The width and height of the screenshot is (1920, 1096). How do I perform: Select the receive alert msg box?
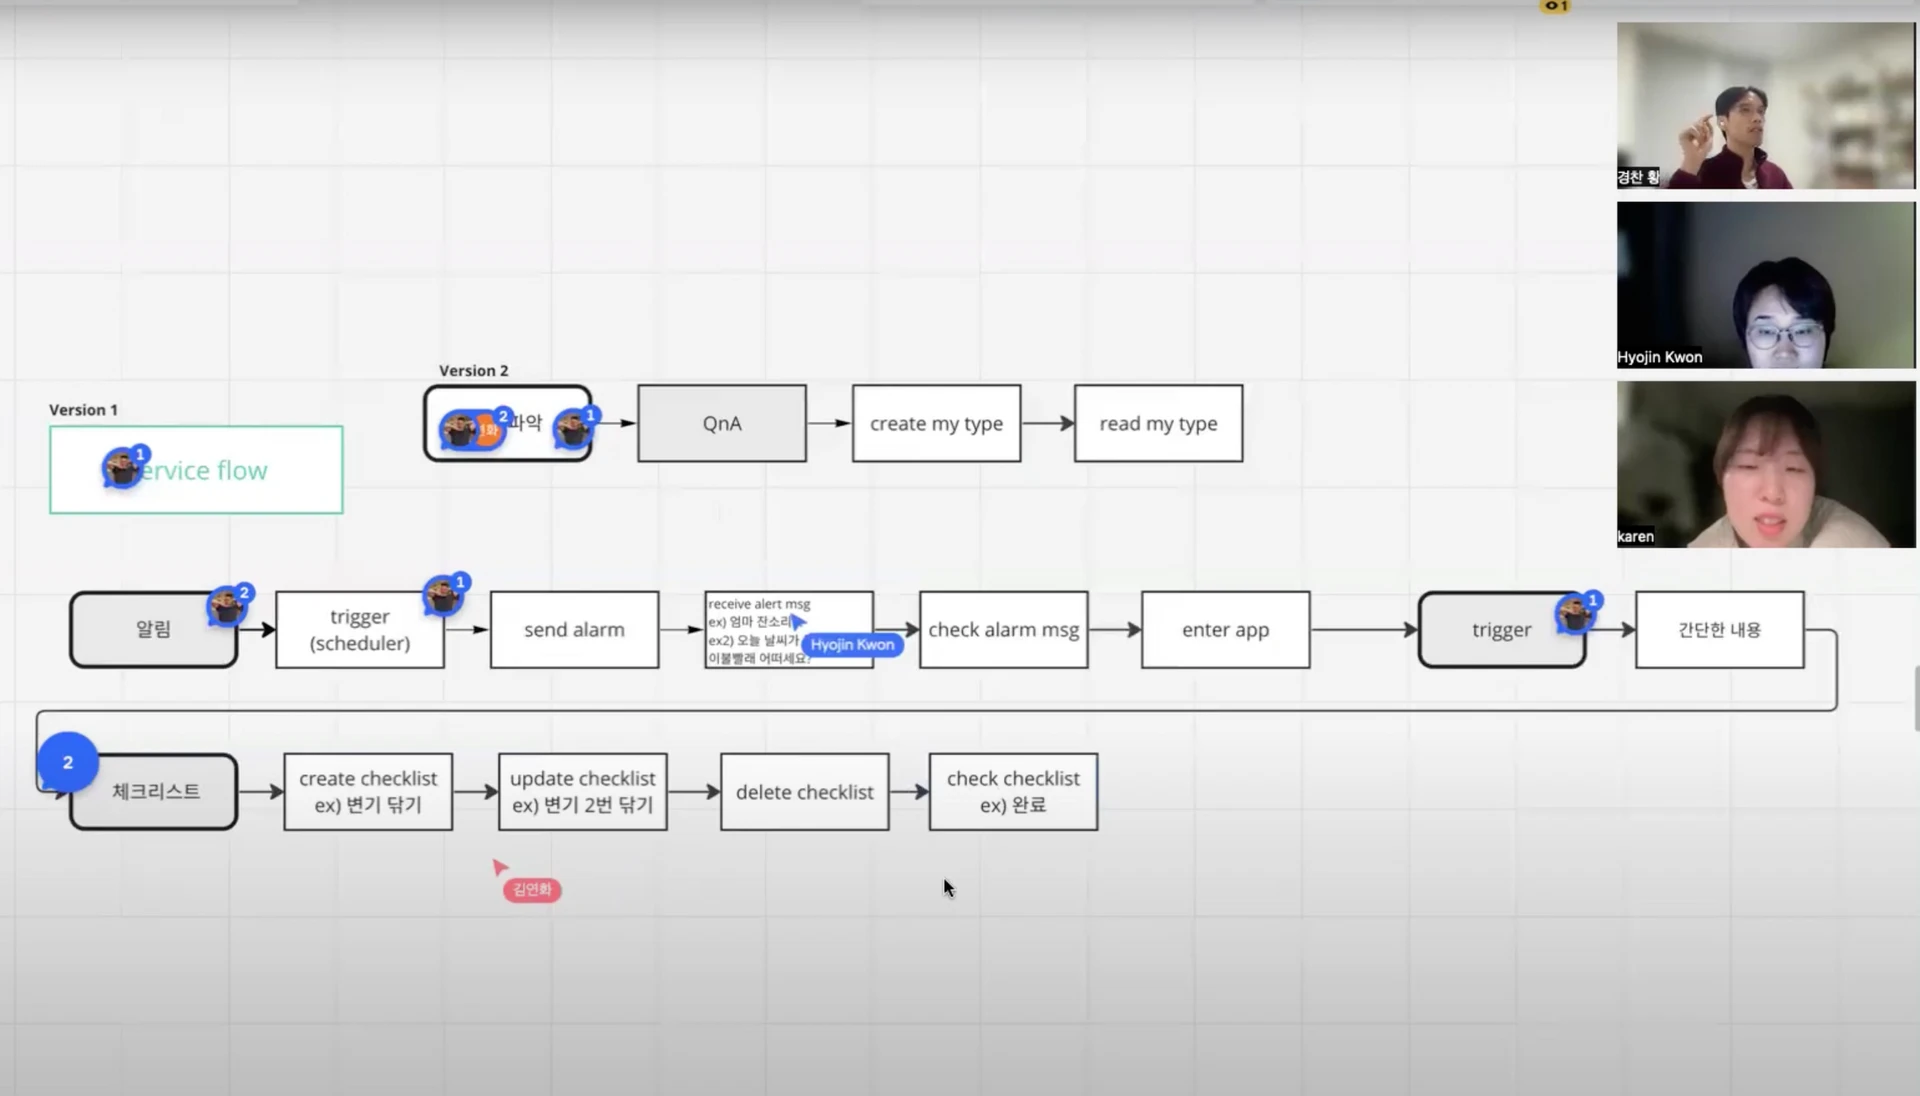(x=788, y=629)
